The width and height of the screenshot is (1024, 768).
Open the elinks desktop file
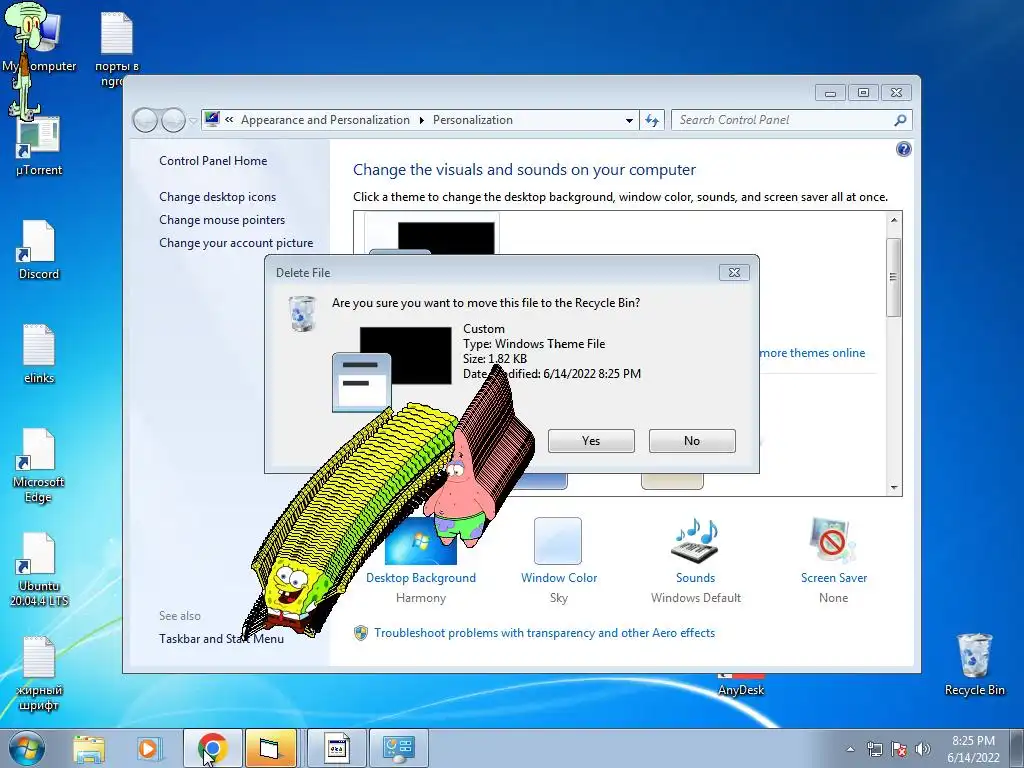coord(39,354)
